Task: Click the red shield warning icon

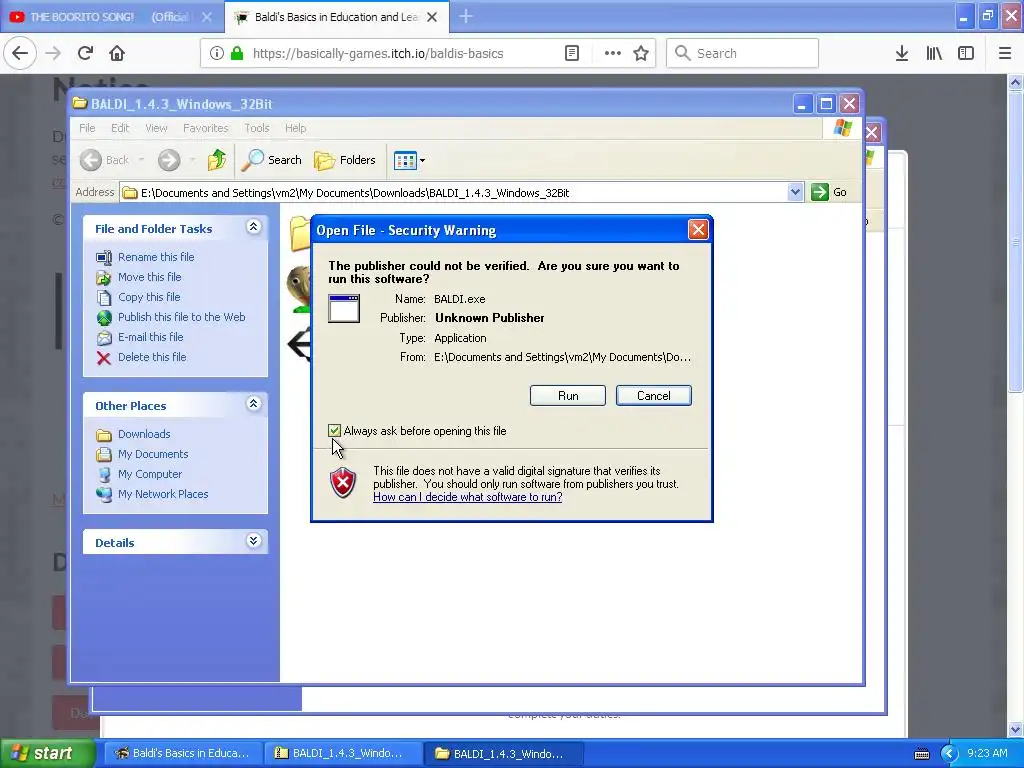Action: pos(343,483)
